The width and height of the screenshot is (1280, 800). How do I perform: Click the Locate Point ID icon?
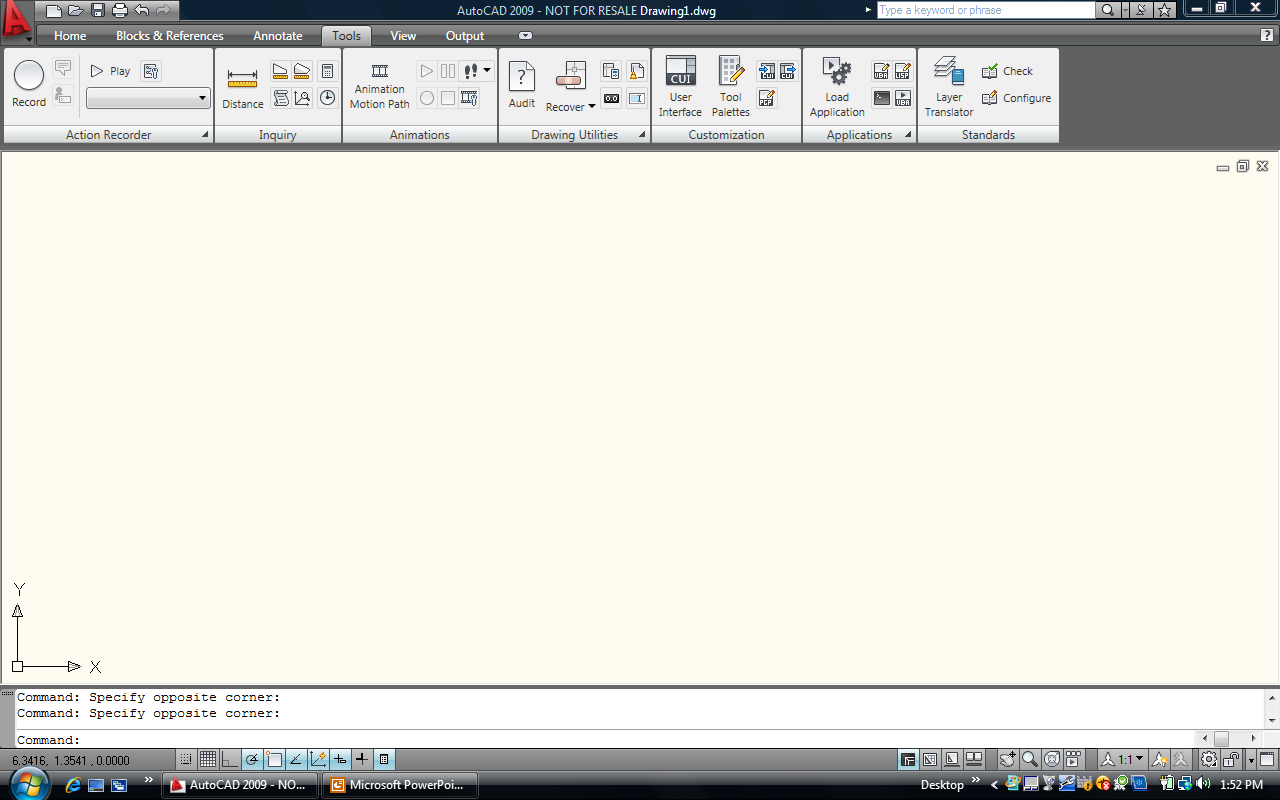(302, 98)
